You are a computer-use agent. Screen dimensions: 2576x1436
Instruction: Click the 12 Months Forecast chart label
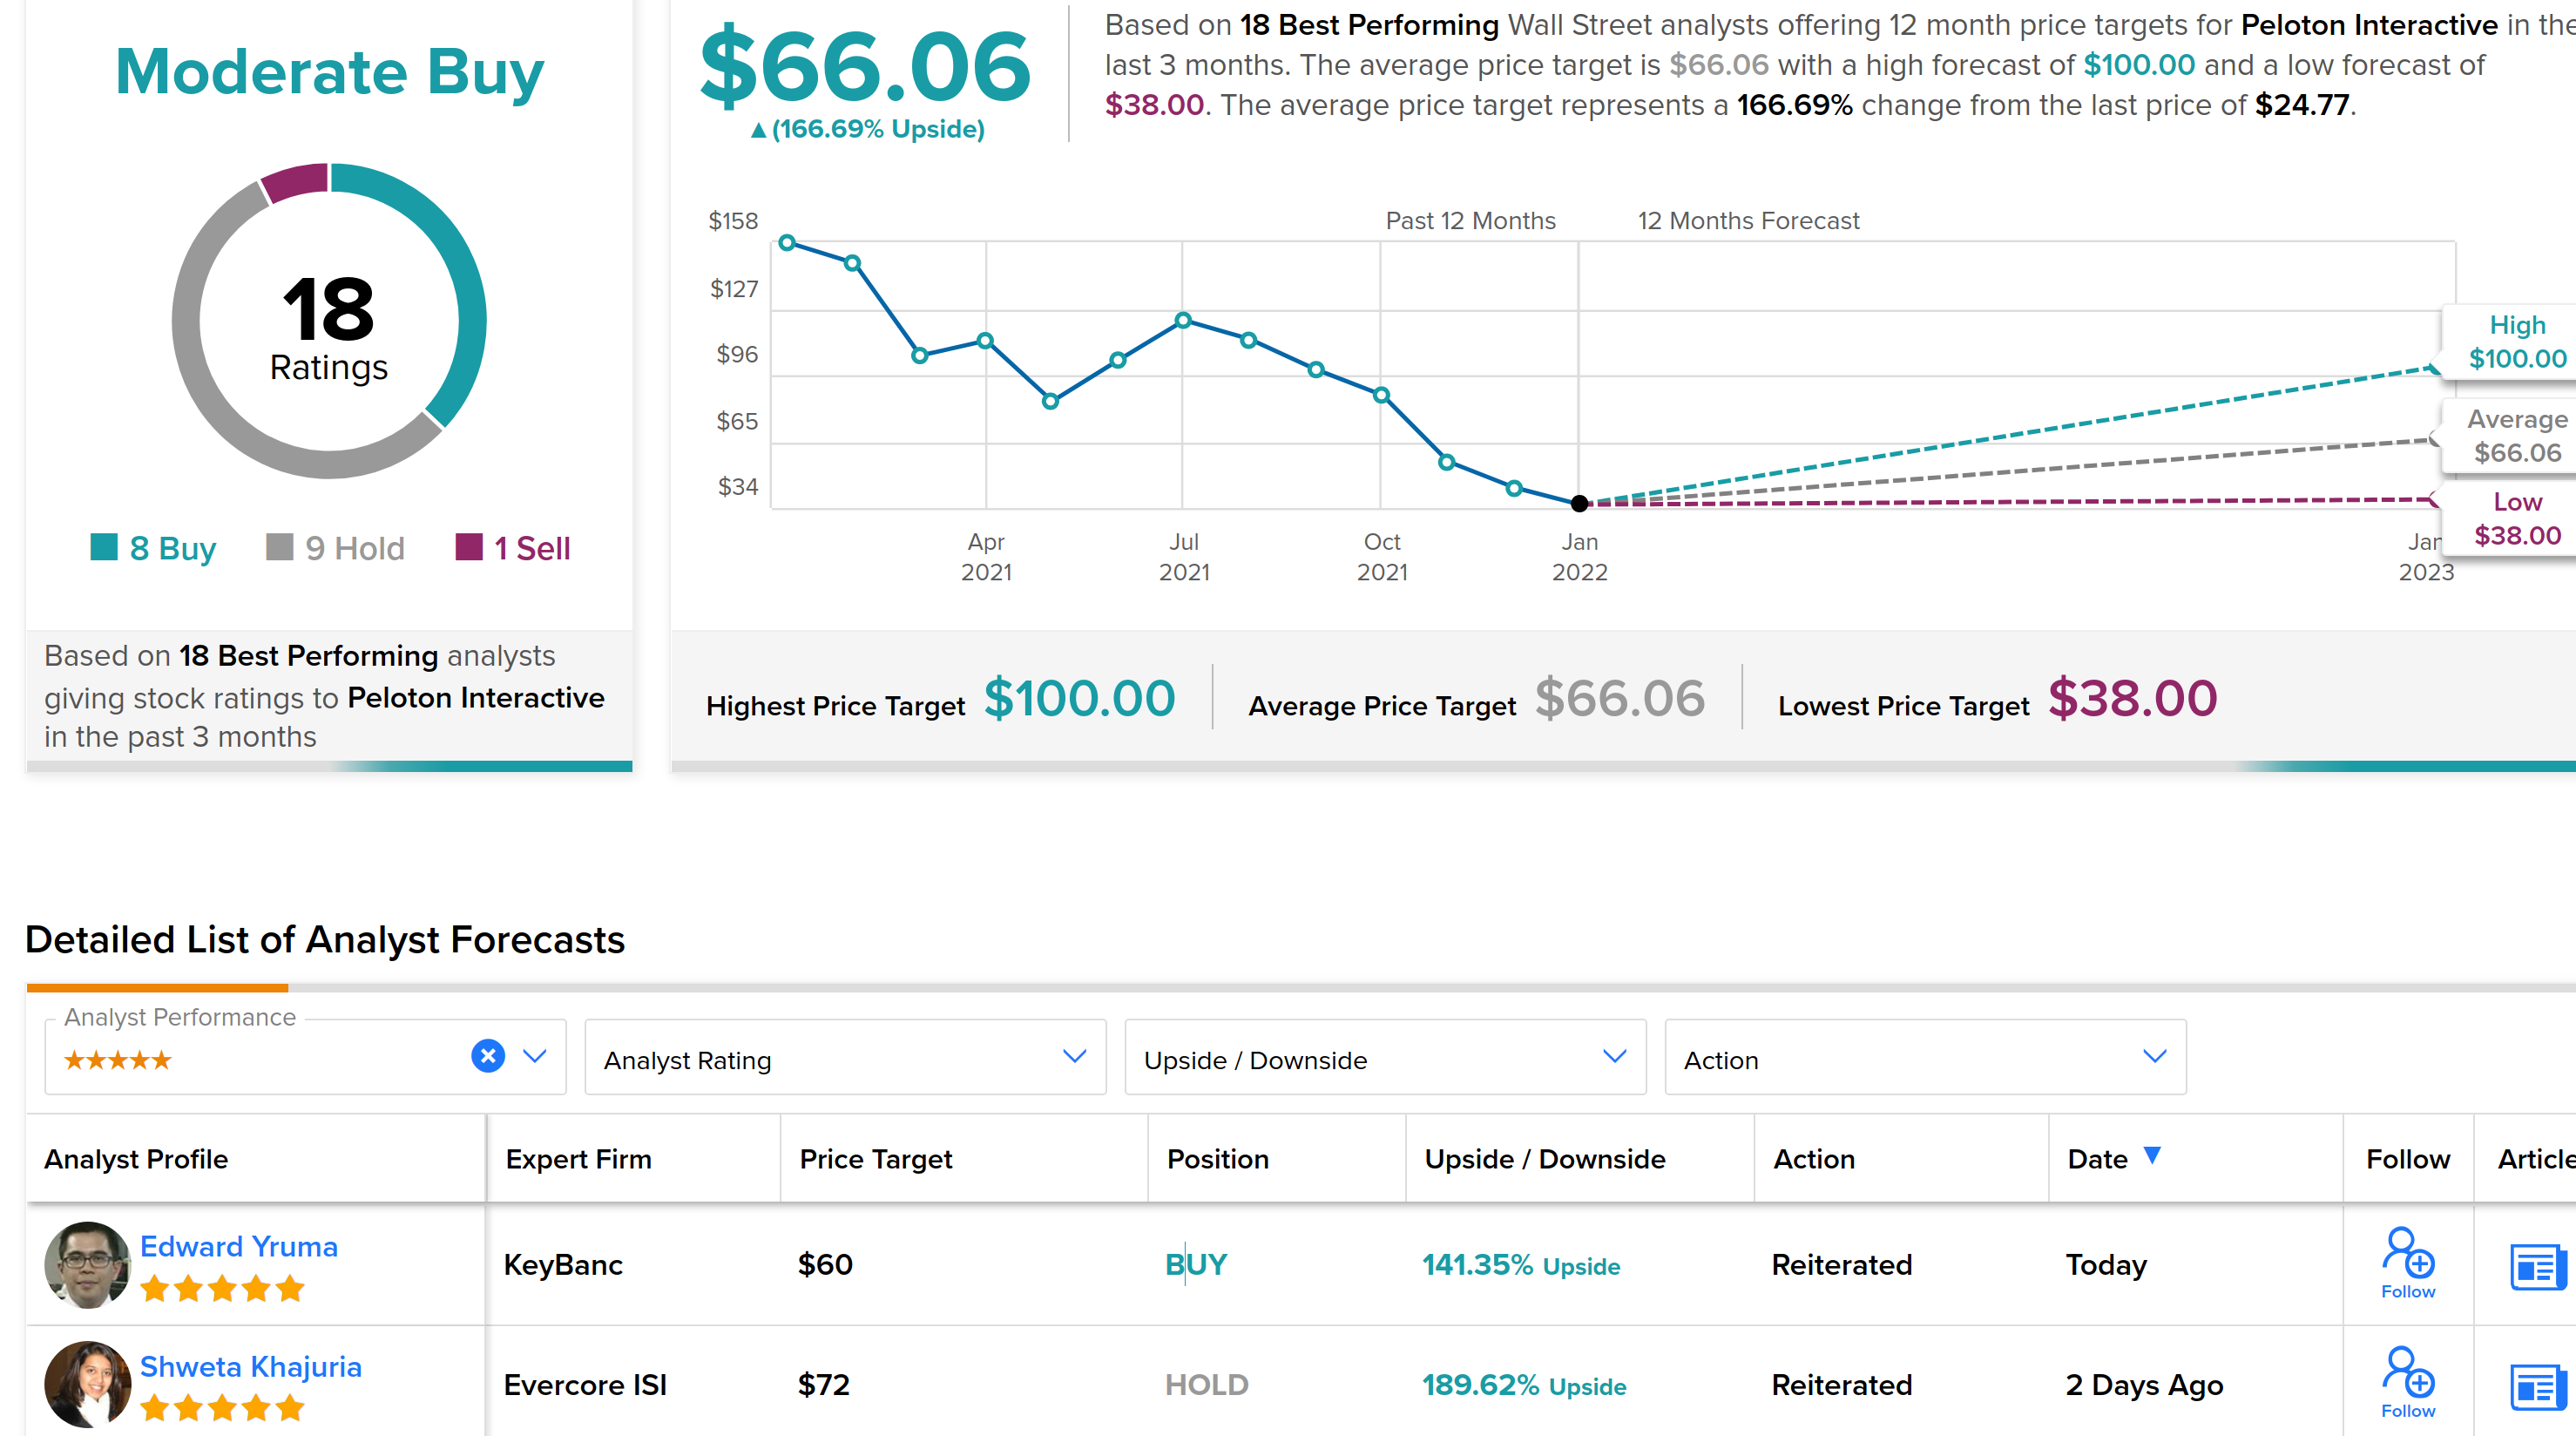click(x=1748, y=220)
